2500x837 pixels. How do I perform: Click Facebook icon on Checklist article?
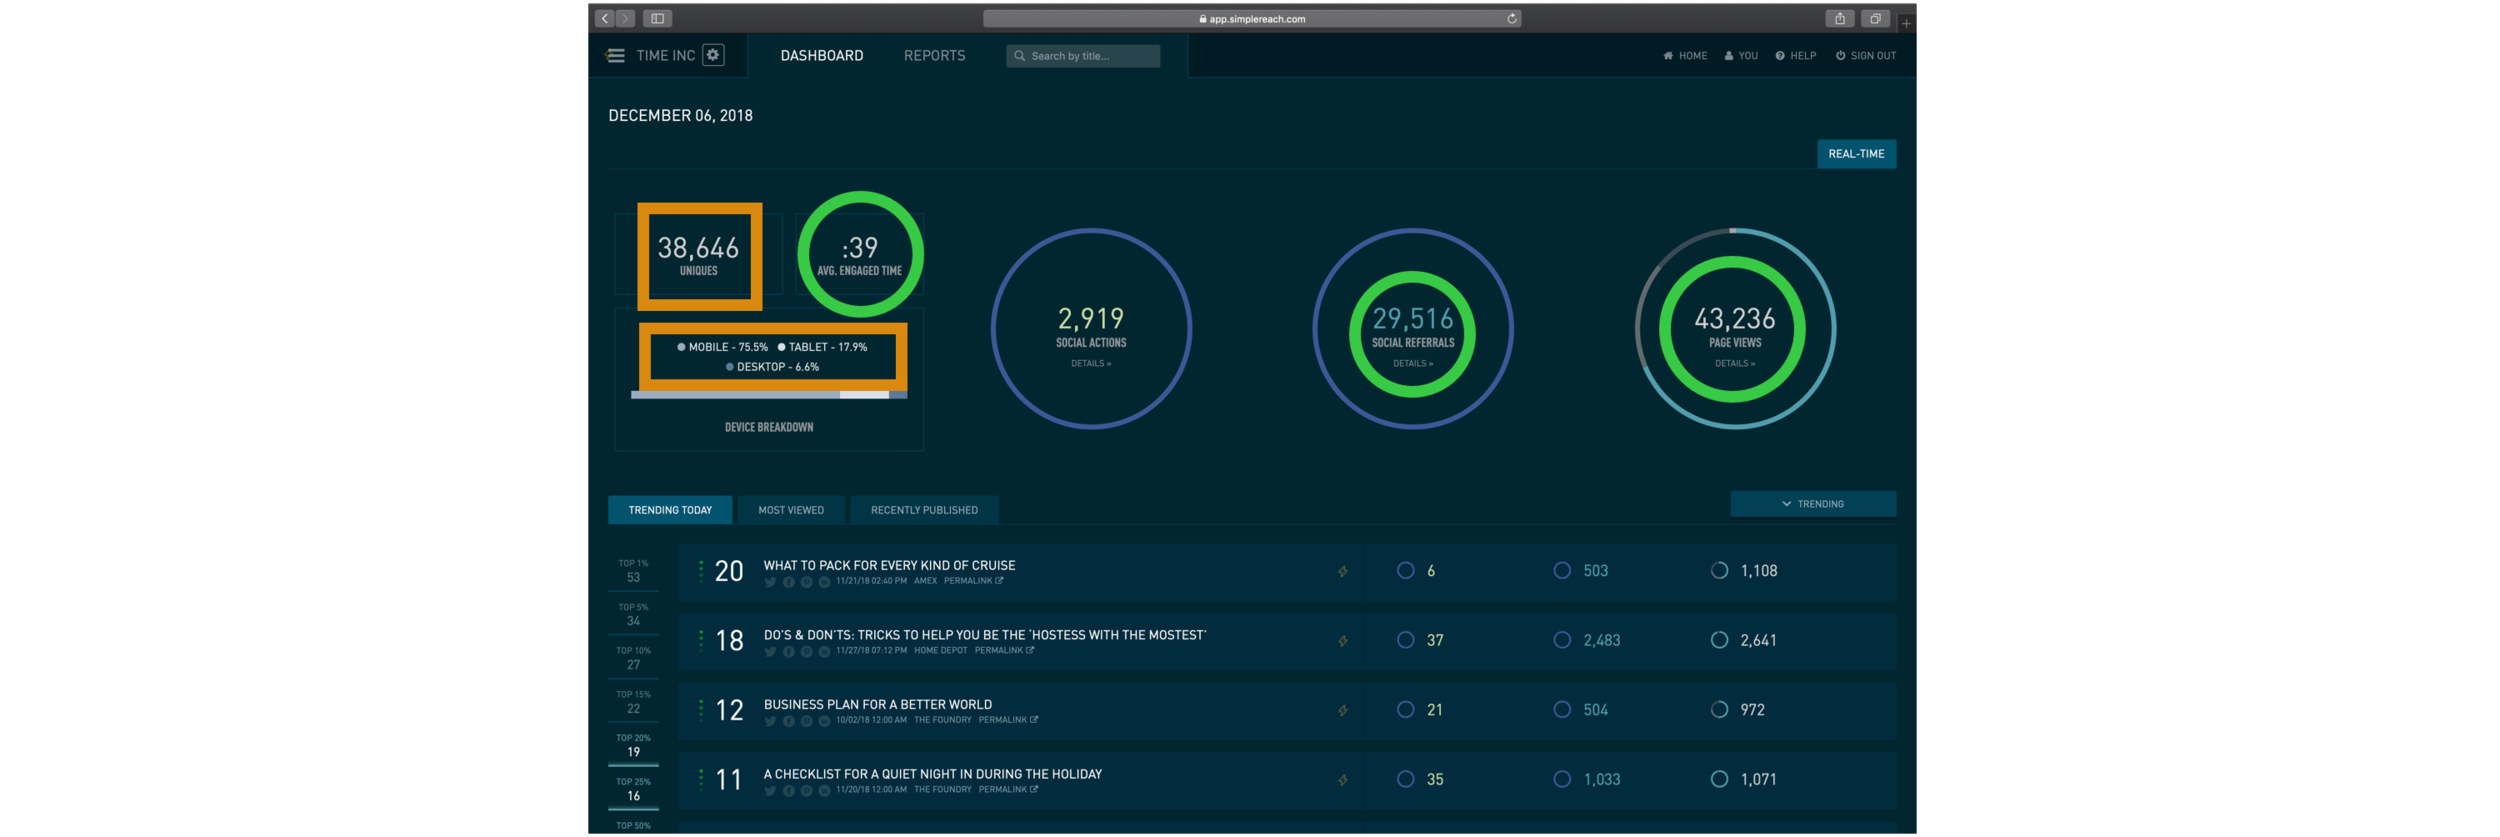[x=789, y=791]
